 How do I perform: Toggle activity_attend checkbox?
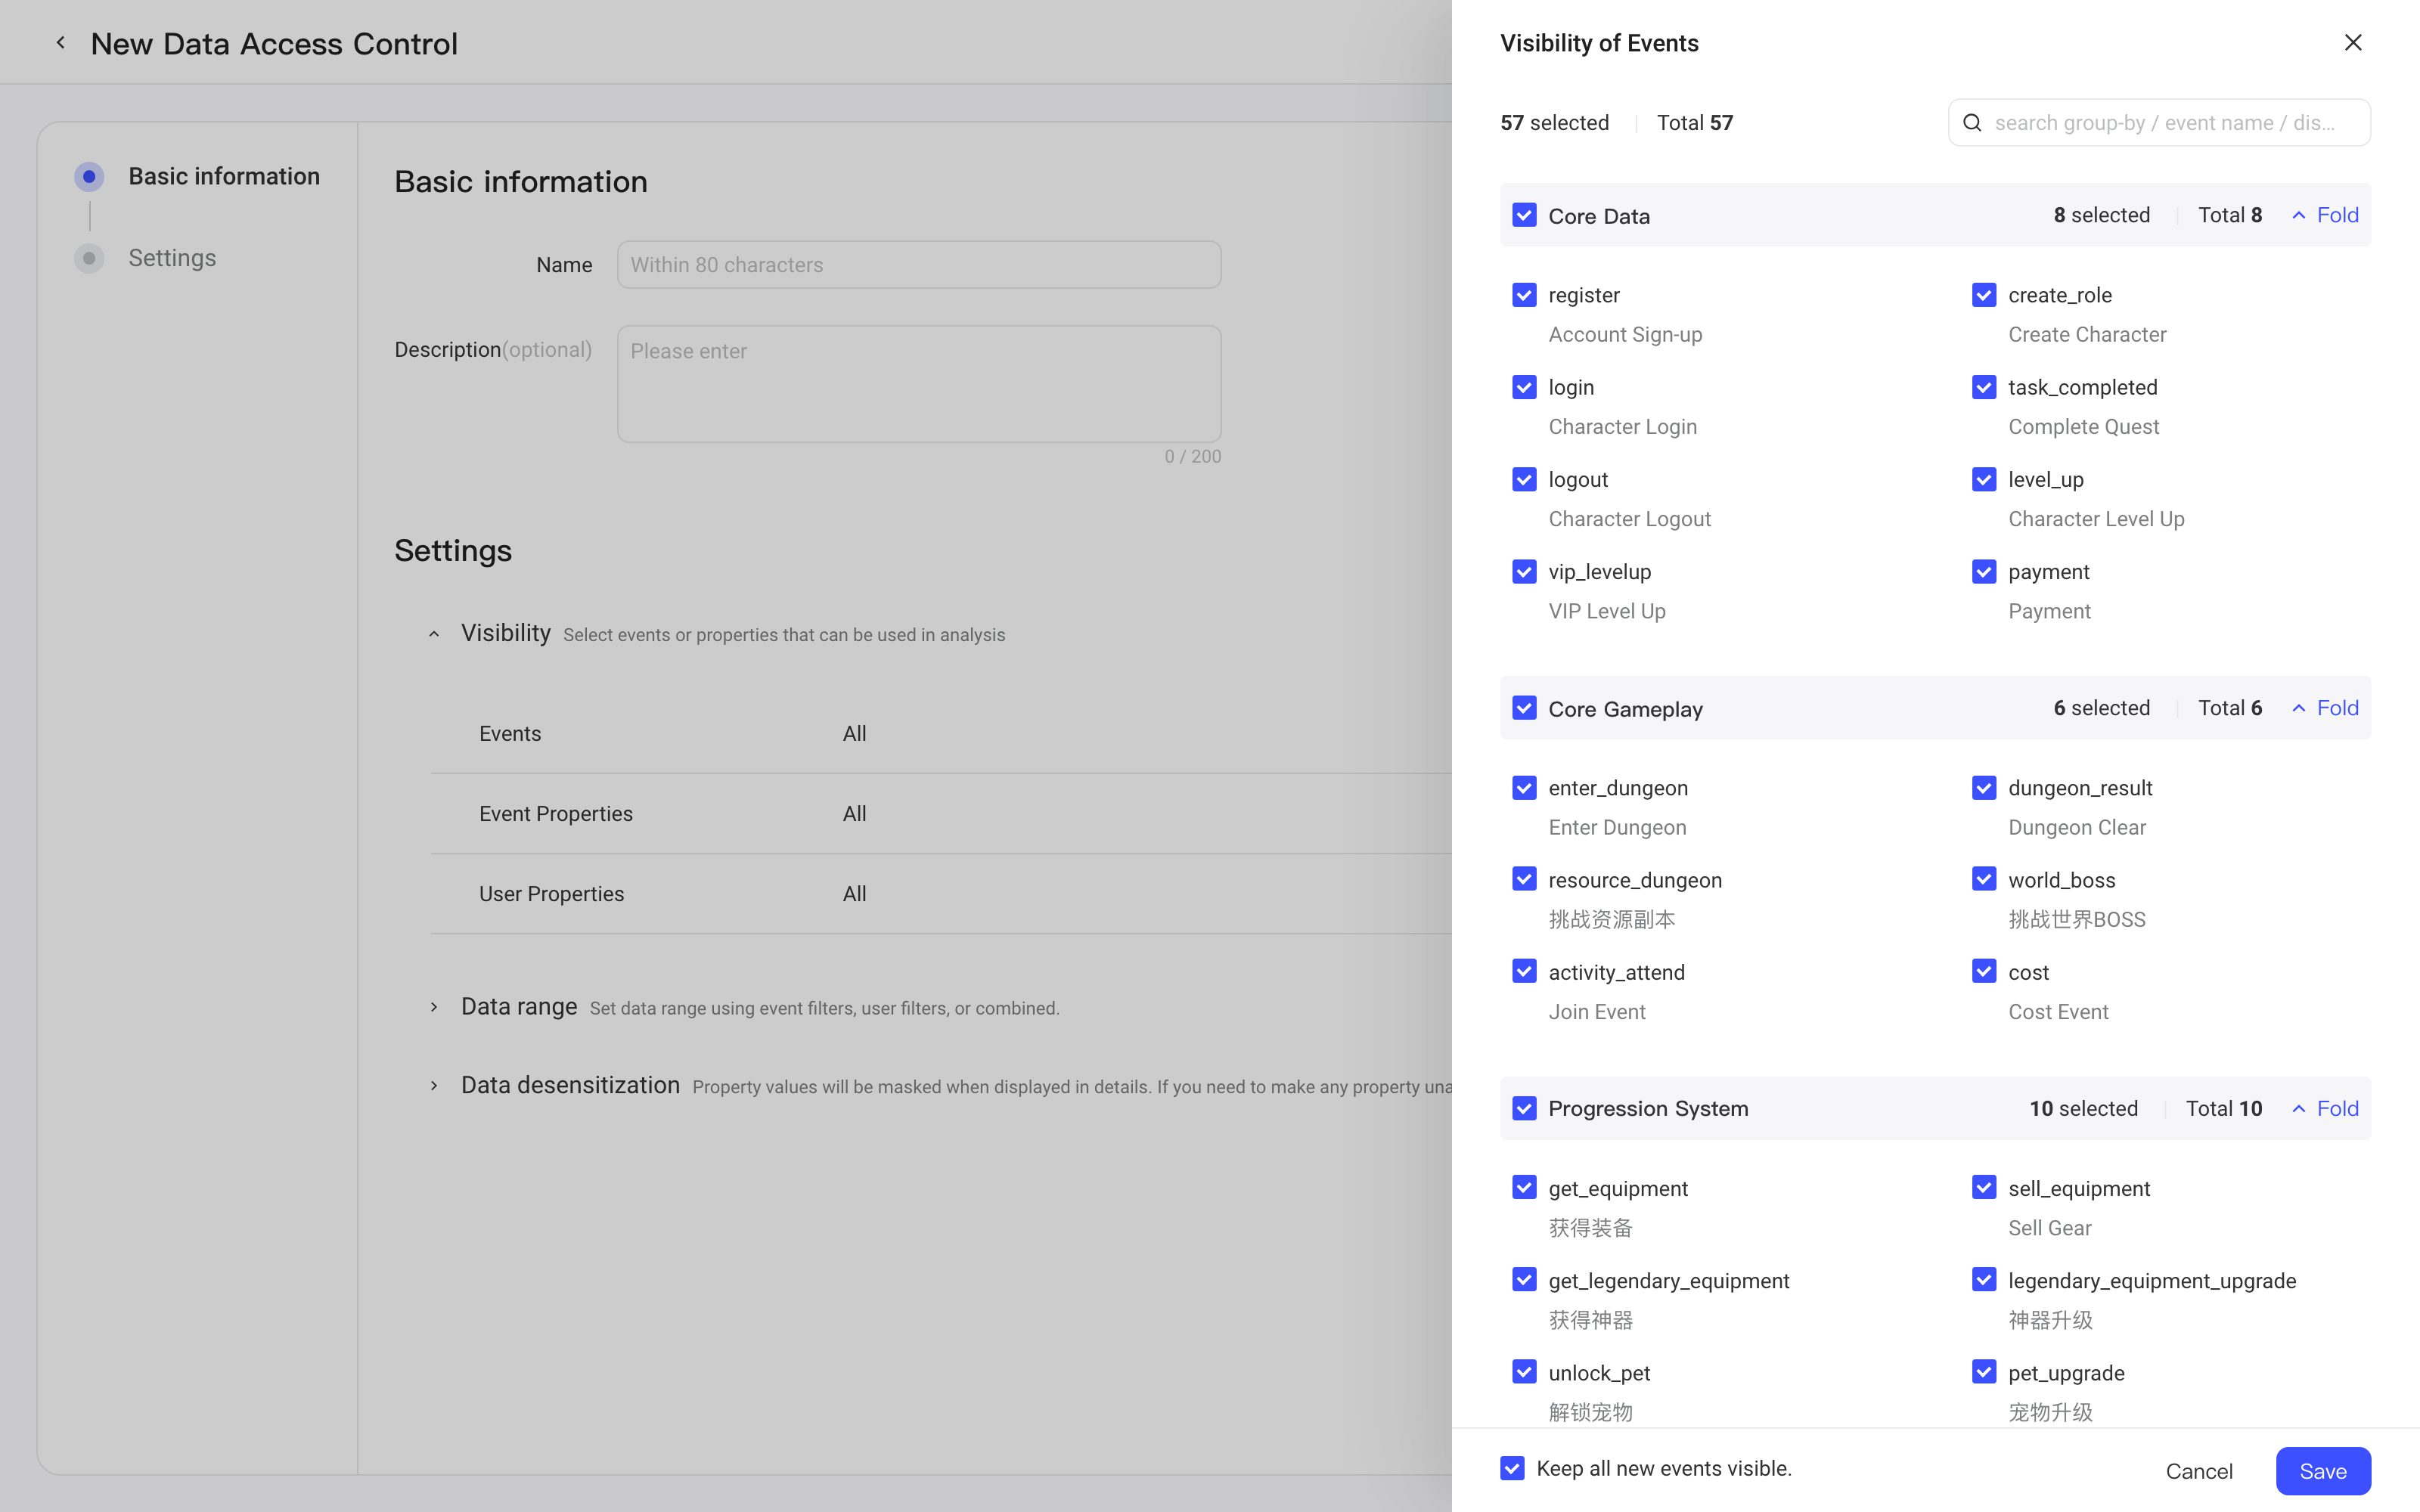[1524, 971]
